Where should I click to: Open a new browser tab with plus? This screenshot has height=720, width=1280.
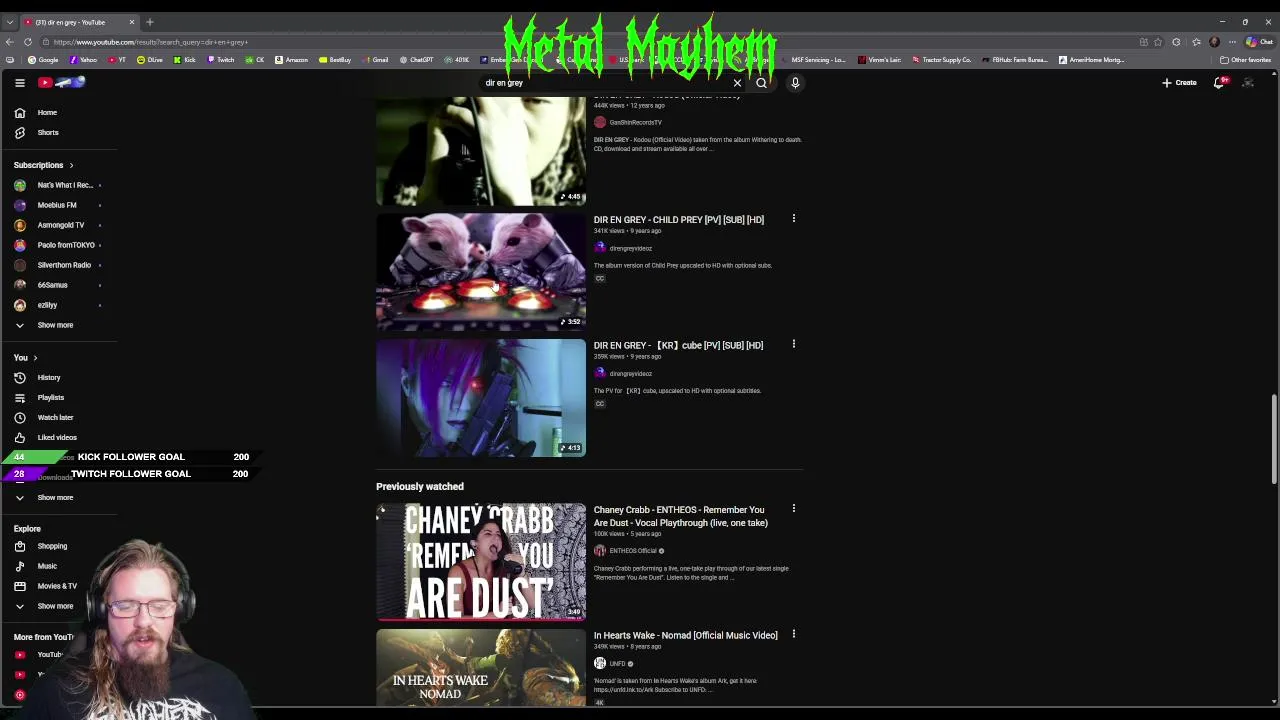point(150,22)
